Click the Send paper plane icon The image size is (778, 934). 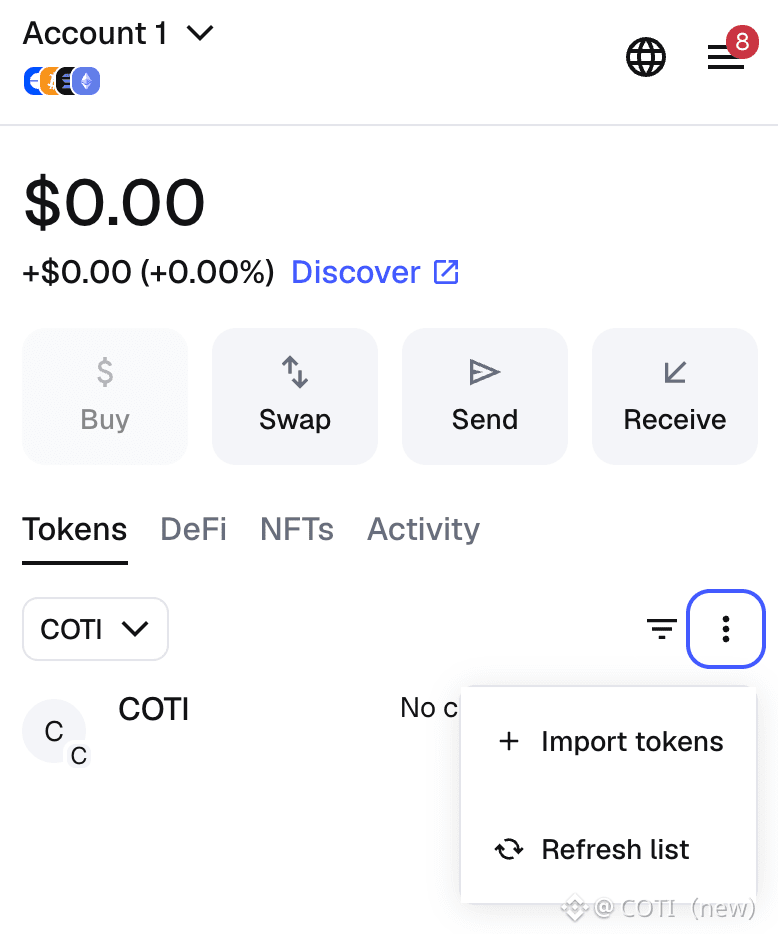click(485, 373)
